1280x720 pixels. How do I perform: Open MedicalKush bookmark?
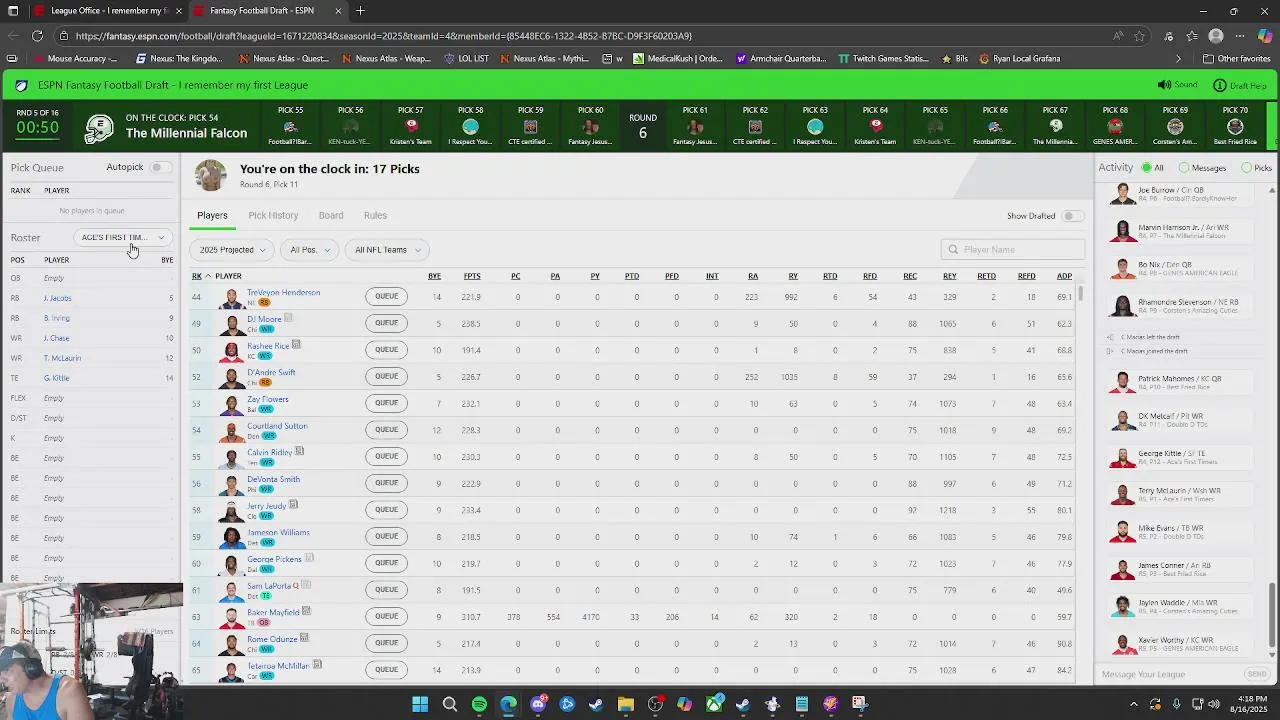pyautogui.click(x=677, y=59)
